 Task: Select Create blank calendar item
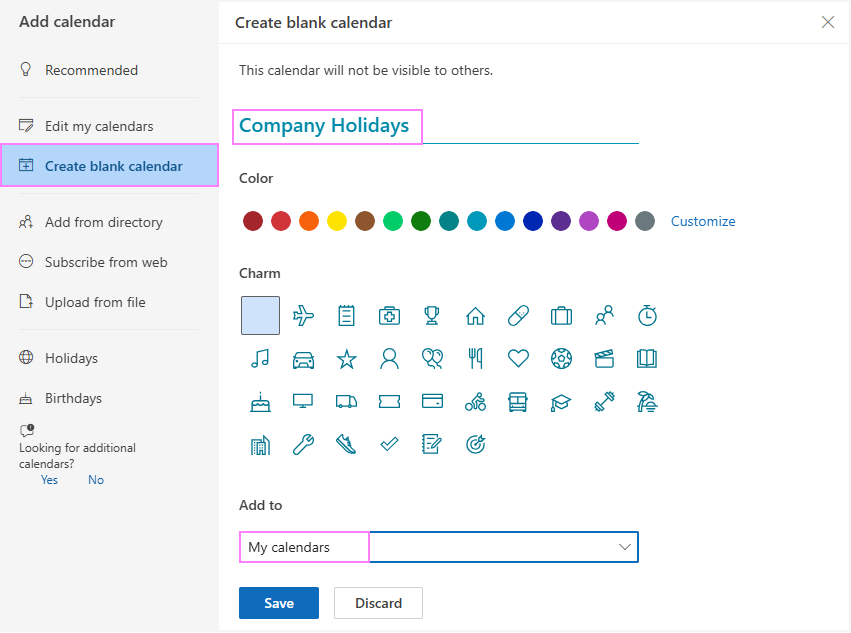pyautogui.click(x=109, y=166)
